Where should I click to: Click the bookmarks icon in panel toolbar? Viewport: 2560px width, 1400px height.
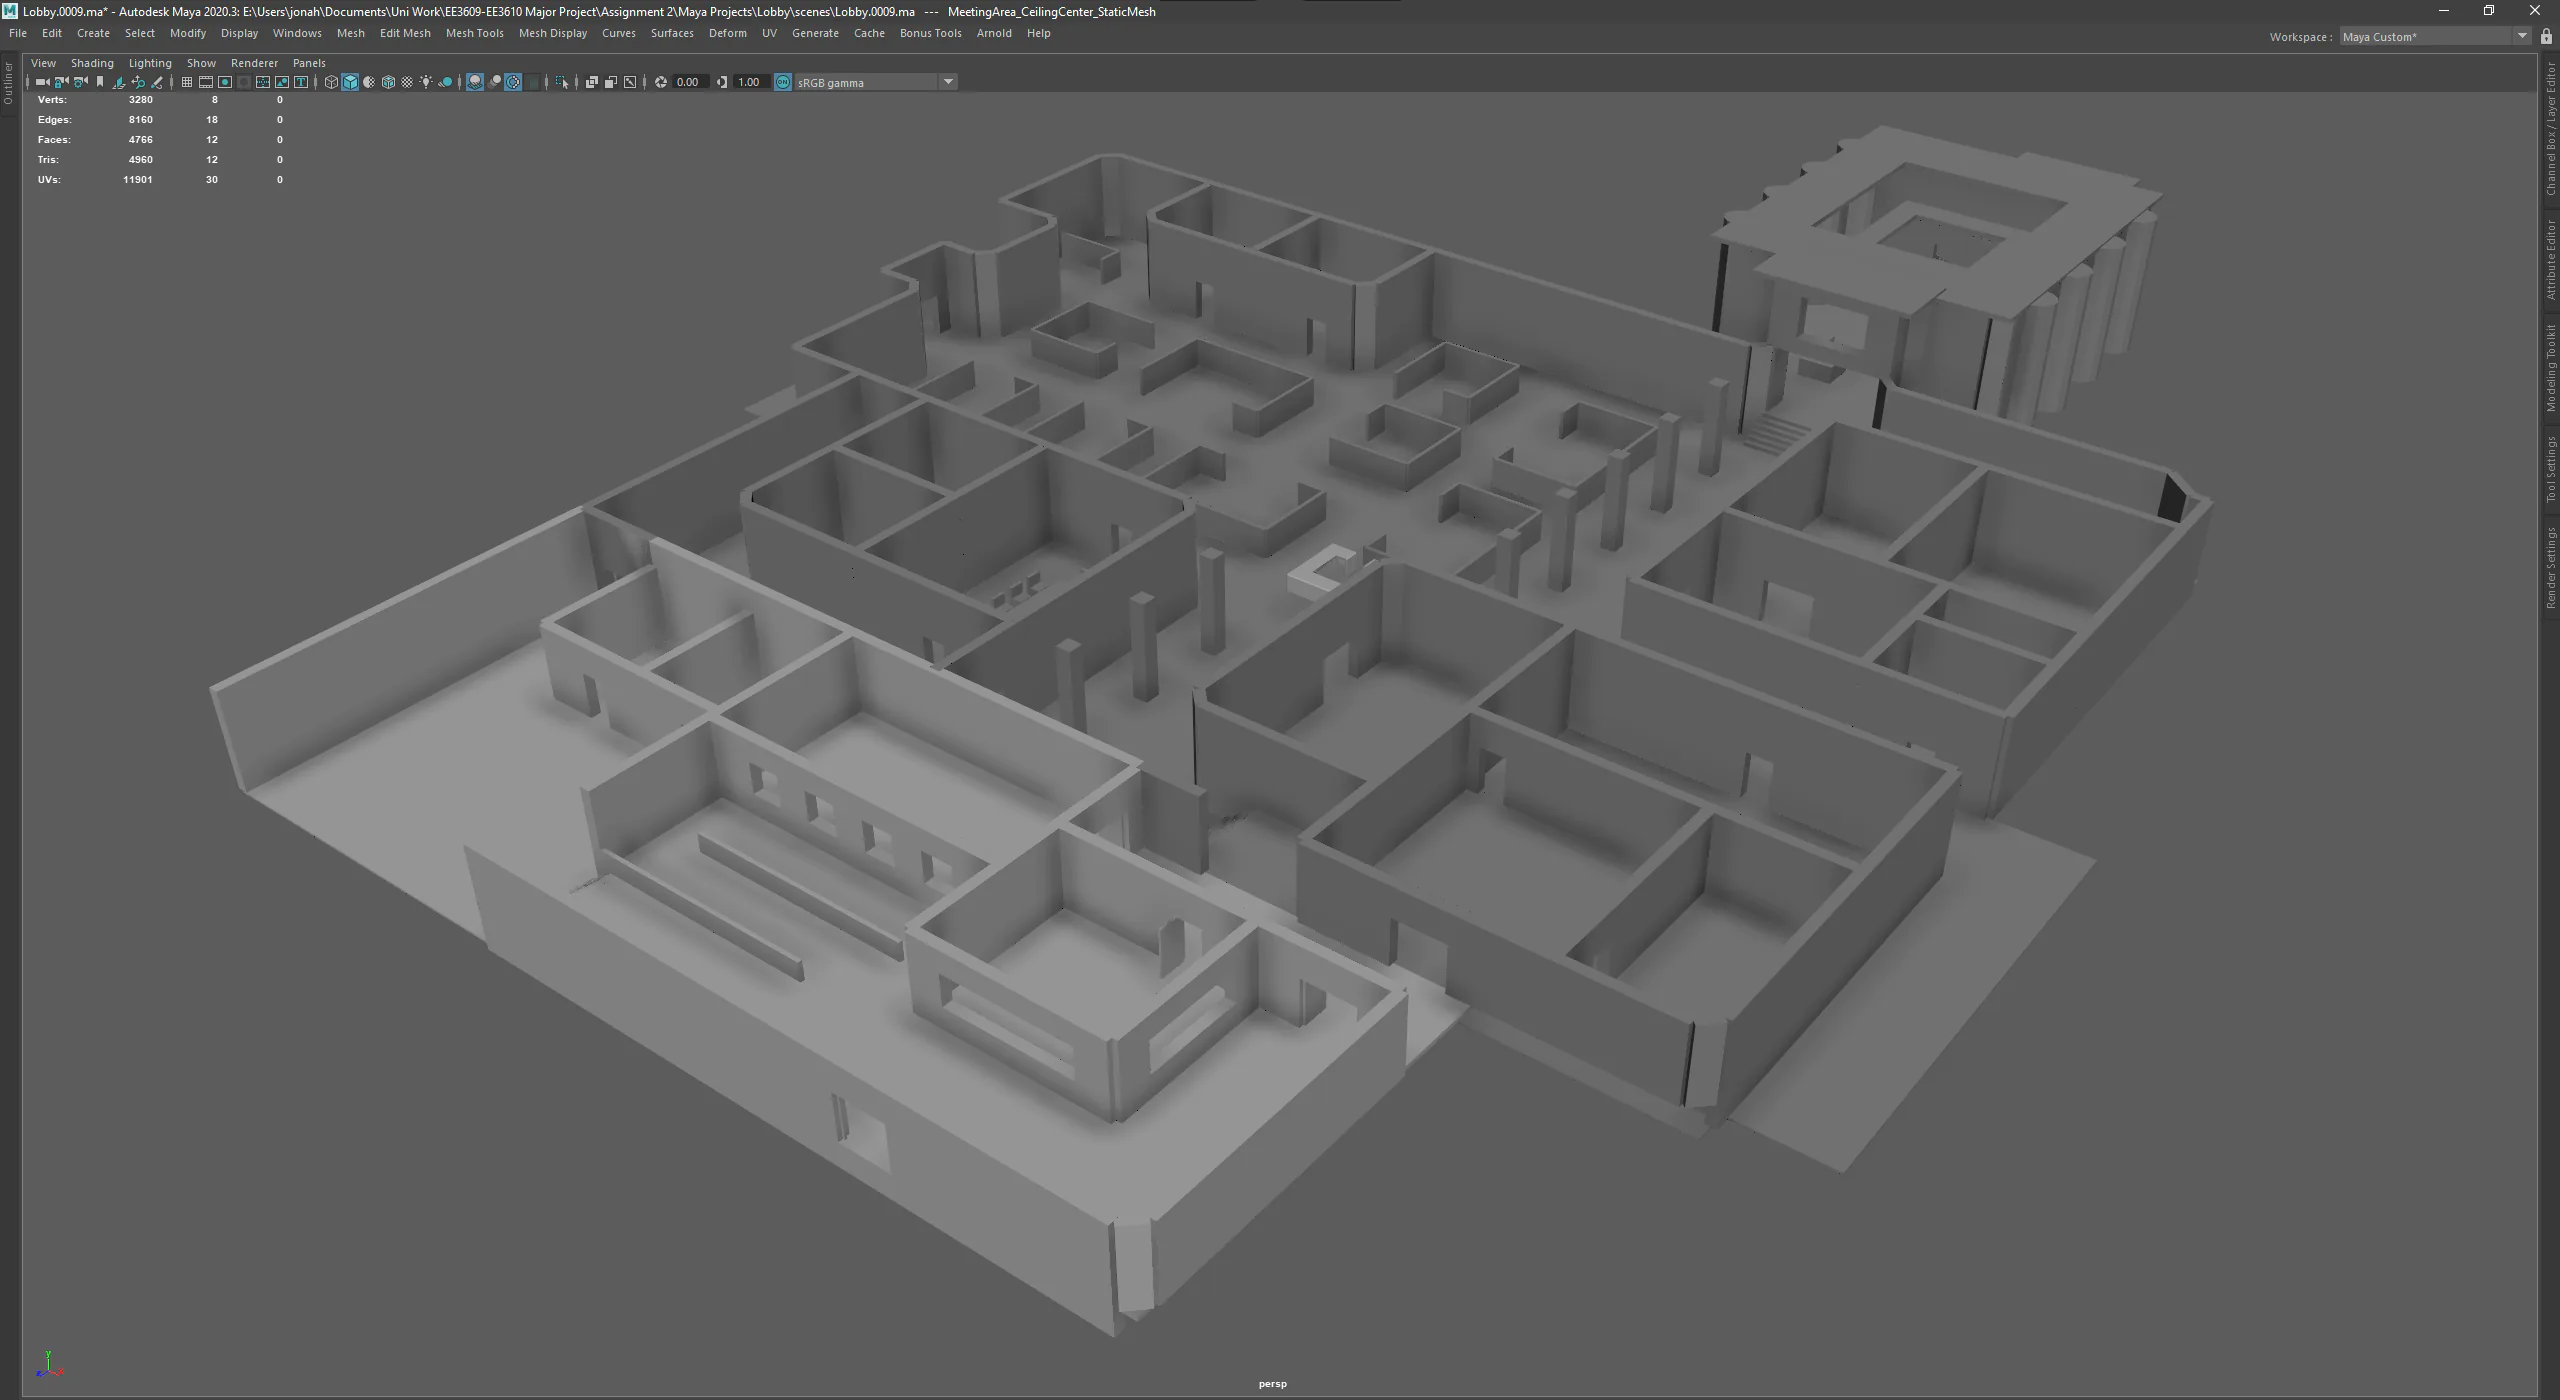coord(100,82)
